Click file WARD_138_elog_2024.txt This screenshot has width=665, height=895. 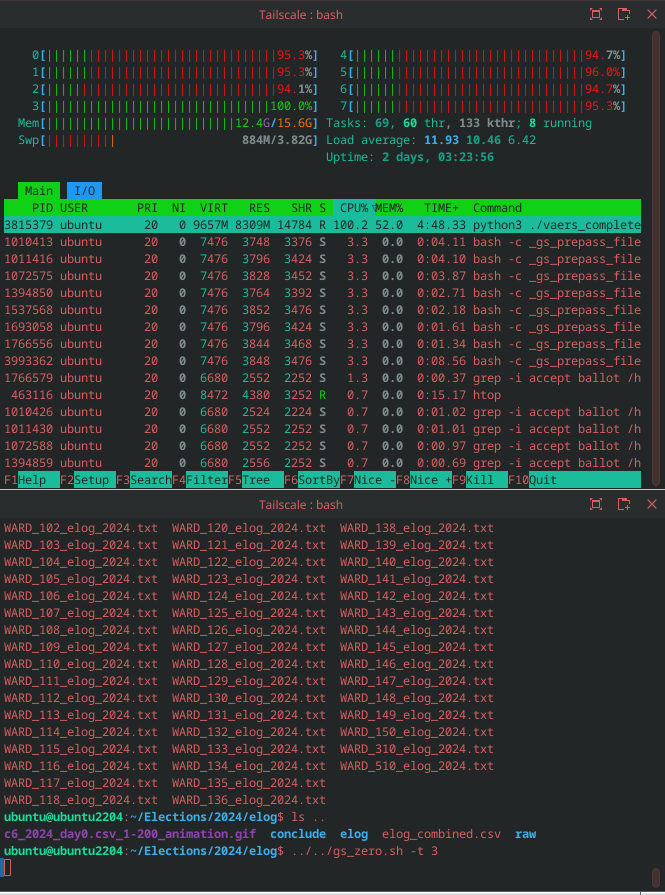coord(417,528)
